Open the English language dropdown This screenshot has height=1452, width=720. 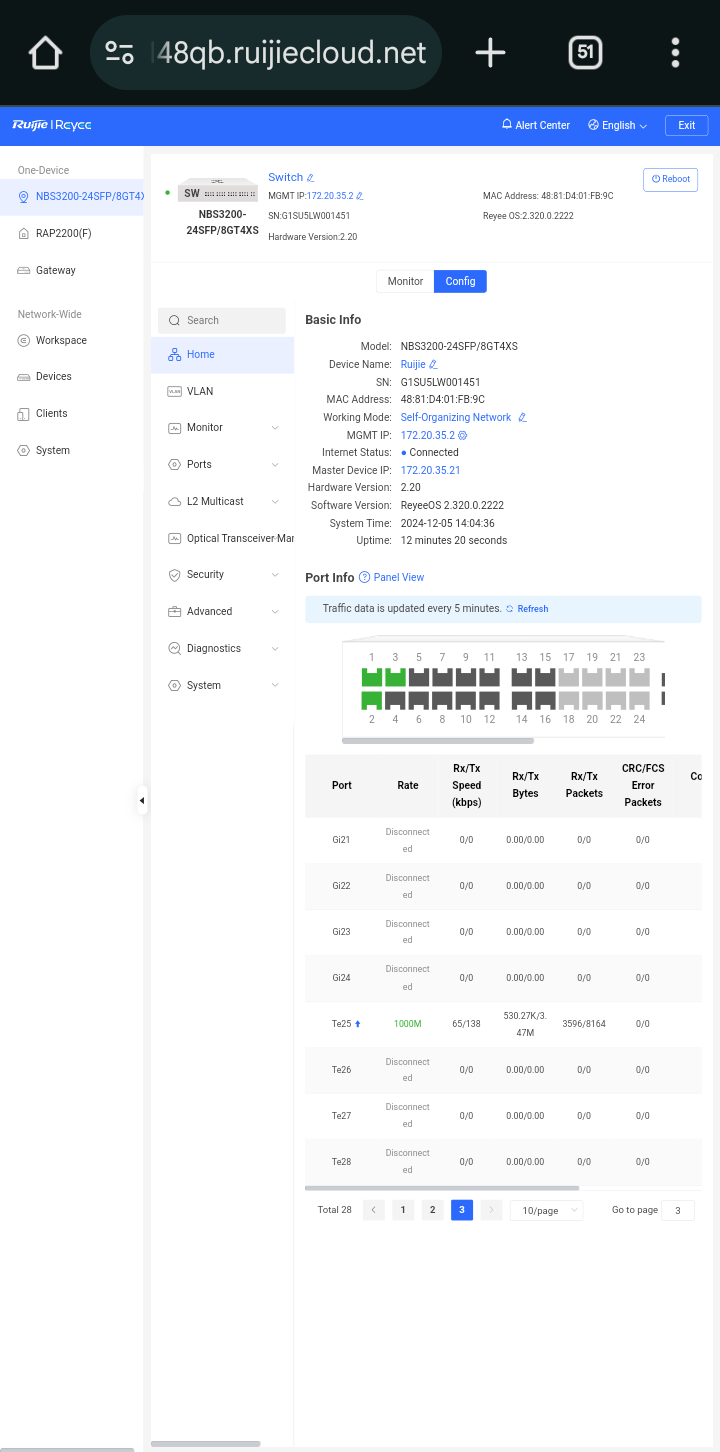click(618, 125)
